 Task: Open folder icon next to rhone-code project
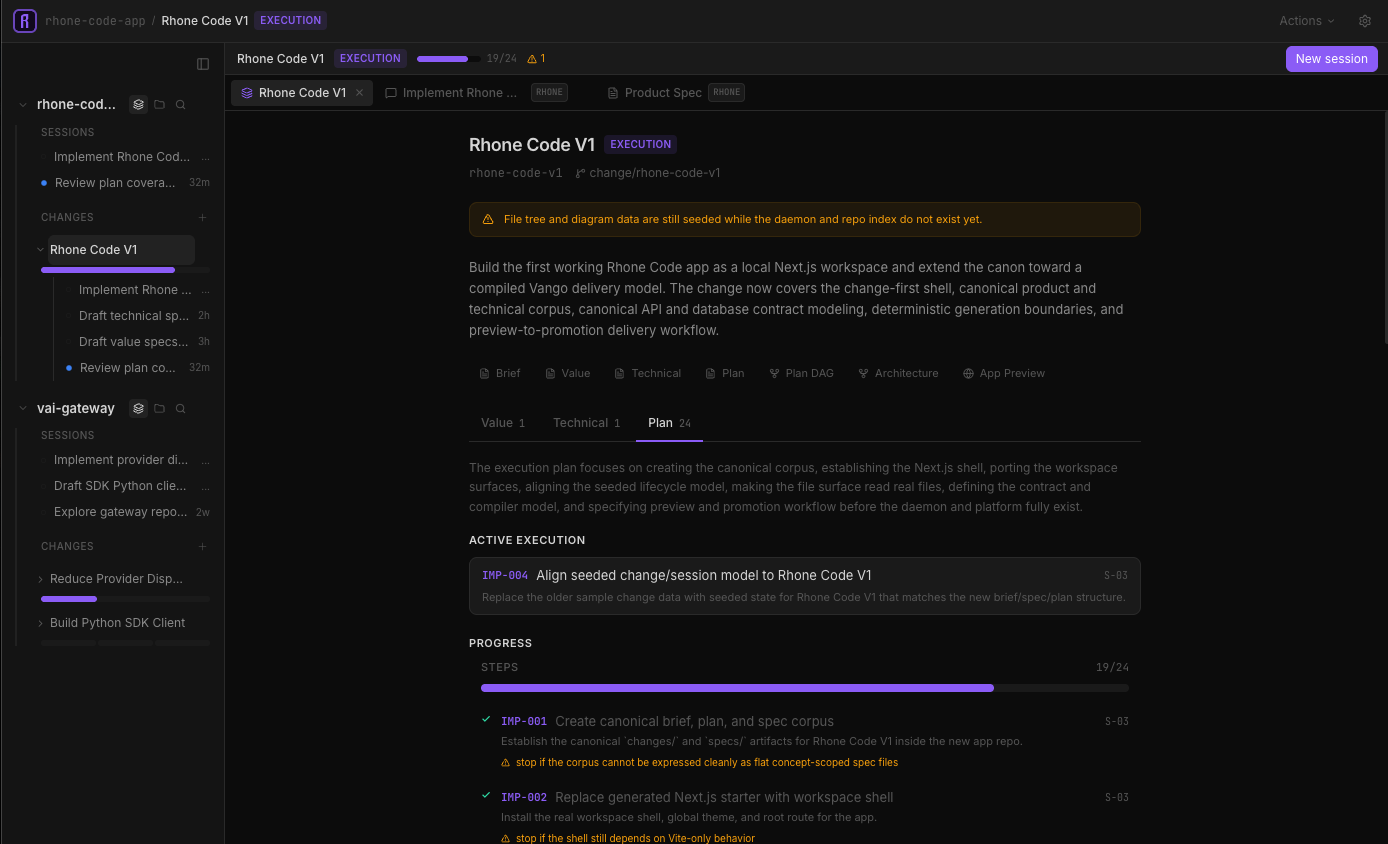point(160,104)
